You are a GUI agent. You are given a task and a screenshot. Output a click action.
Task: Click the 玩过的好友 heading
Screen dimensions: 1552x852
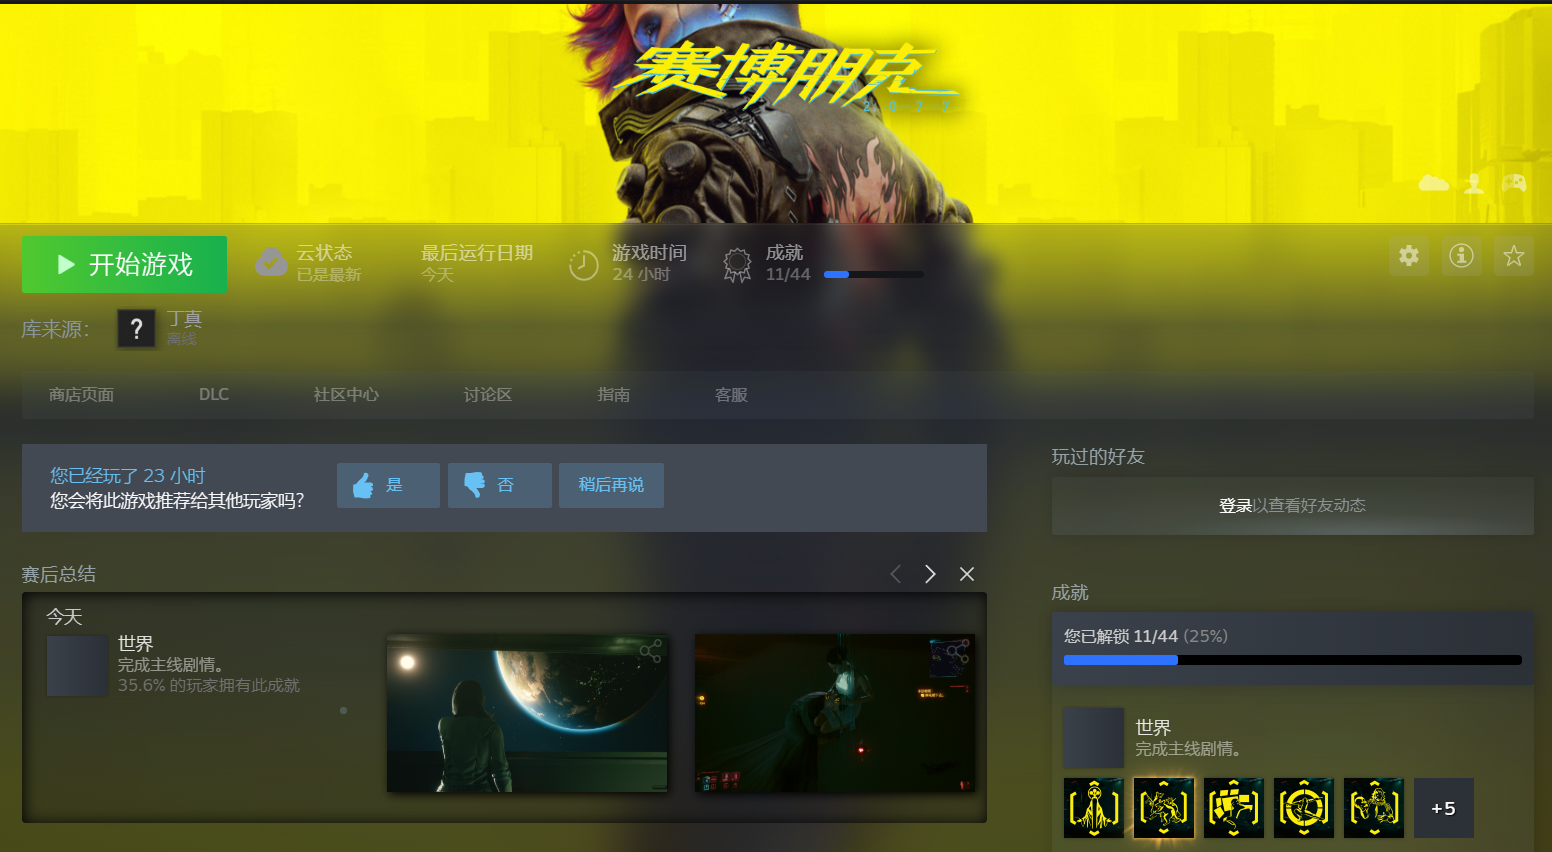(1098, 457)
